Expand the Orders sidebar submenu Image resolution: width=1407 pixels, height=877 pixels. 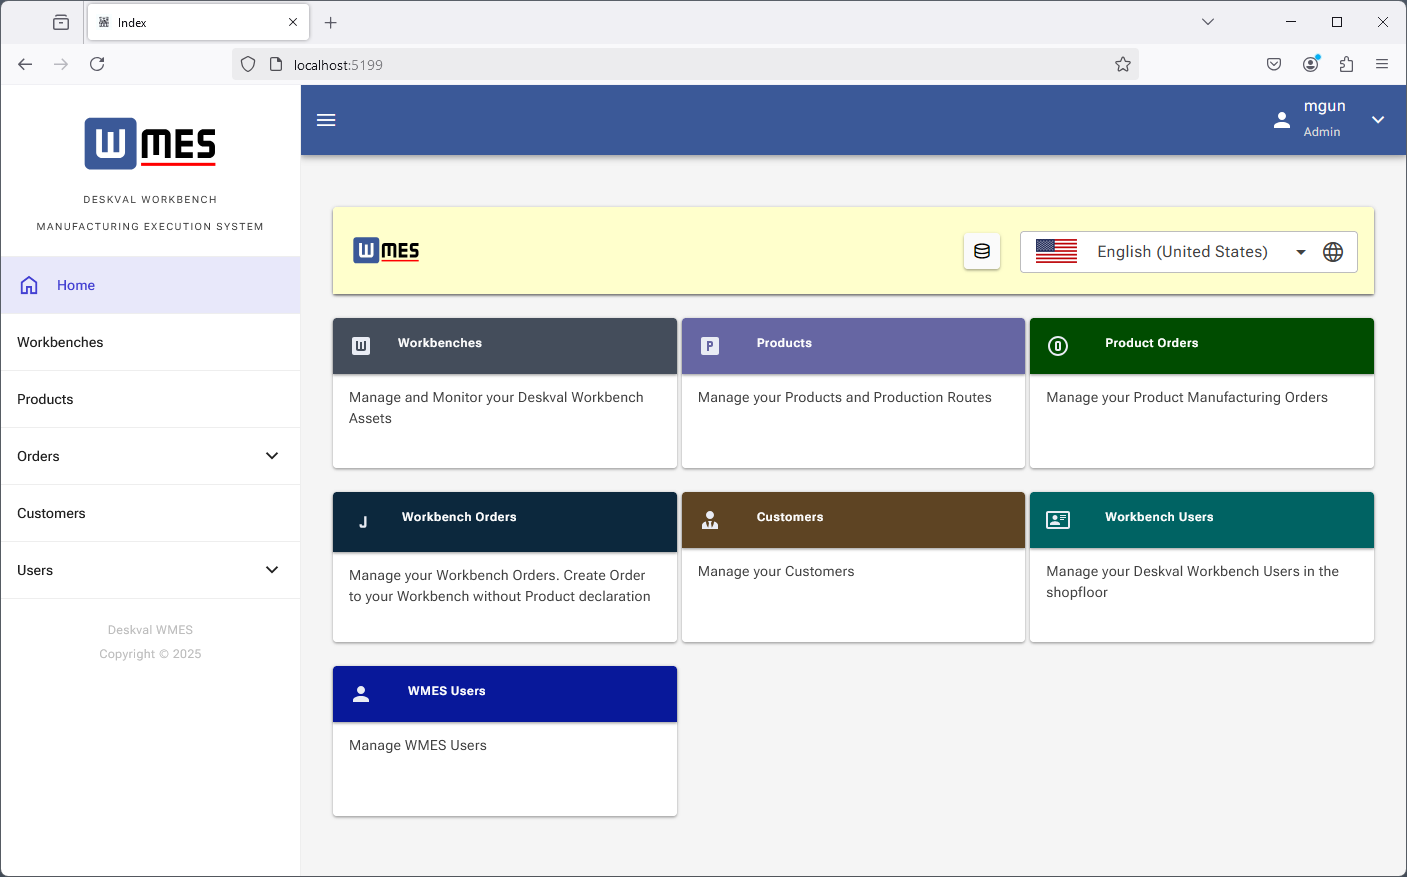pyautogui.click(x=271, y=456)
